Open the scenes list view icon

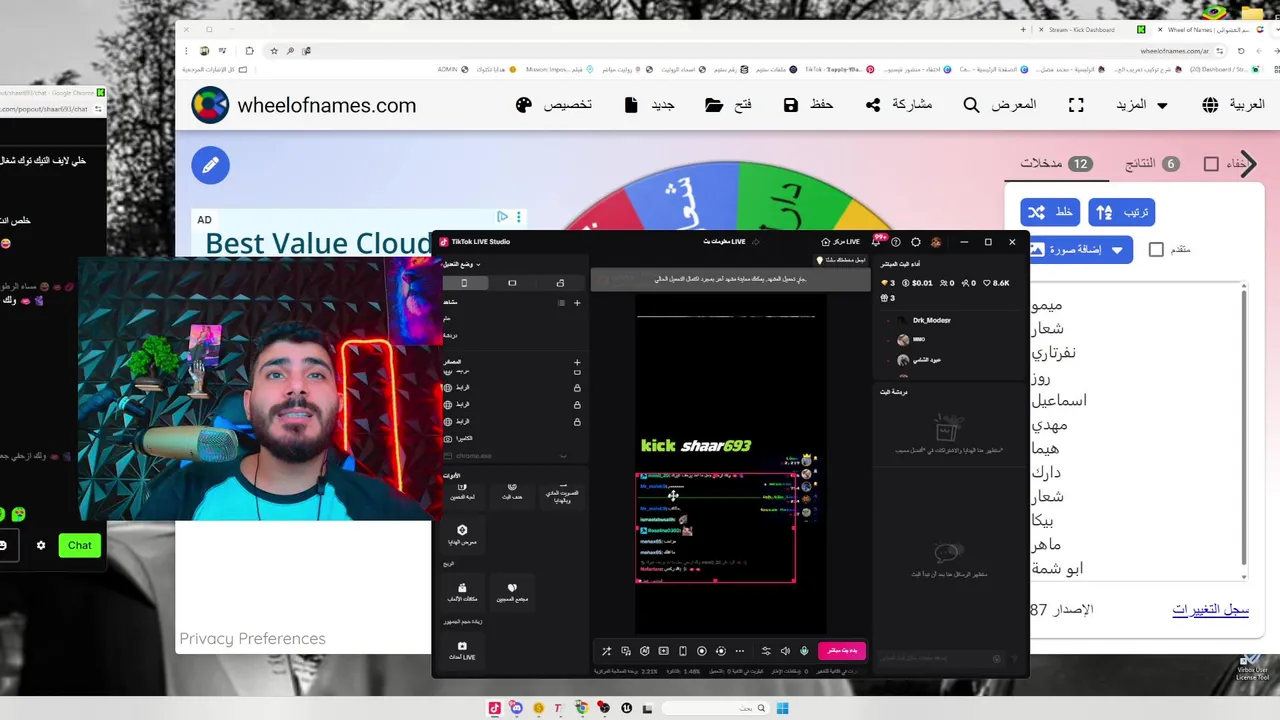pyautogui.click(x=561, y=303)
